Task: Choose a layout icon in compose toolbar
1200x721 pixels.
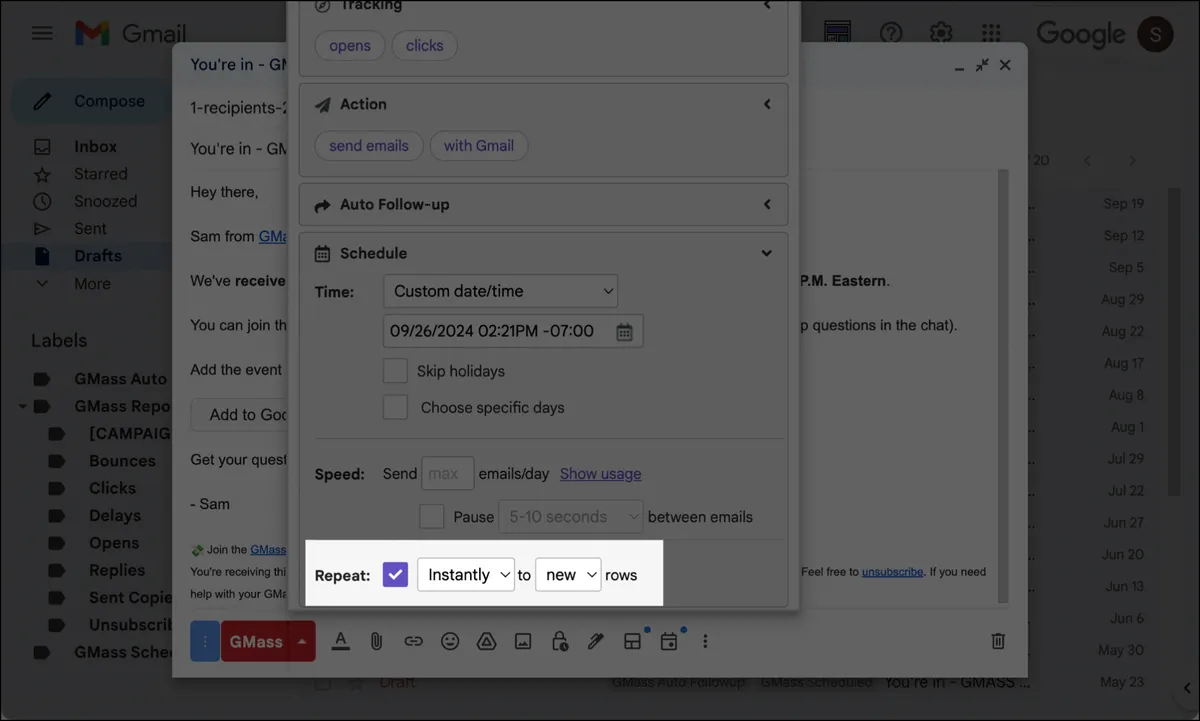Action: click(632, 641)
